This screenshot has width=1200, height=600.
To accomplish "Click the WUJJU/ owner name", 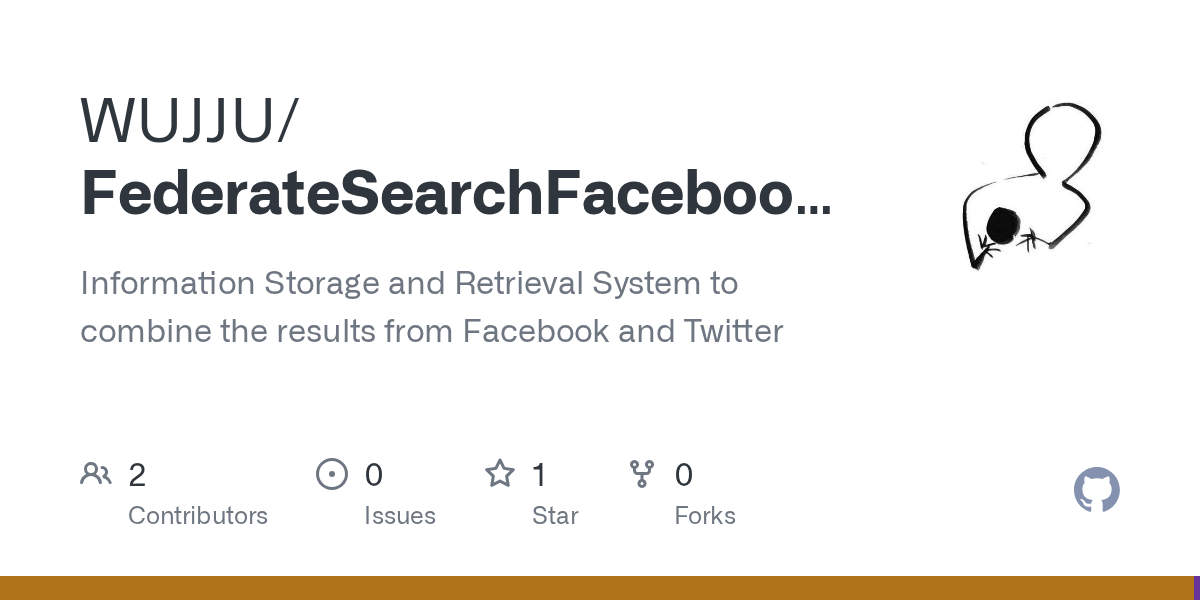I will click(189, 120).
